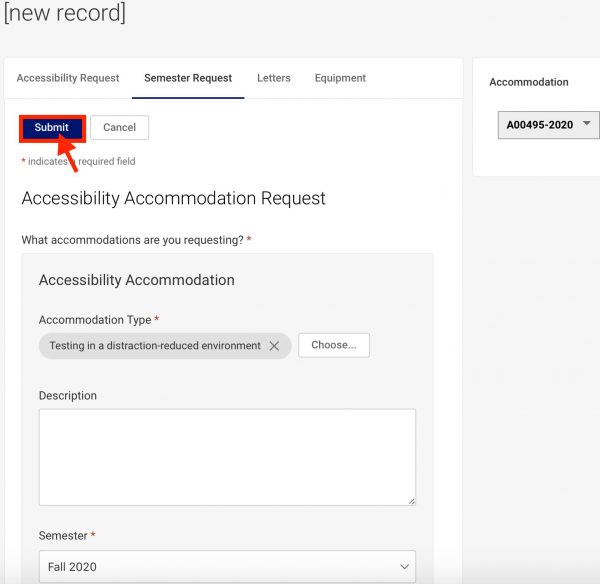The height and width of the screenshot is (584, 600).
Task: Click inside the Description text area
Action: coord(227,457)
